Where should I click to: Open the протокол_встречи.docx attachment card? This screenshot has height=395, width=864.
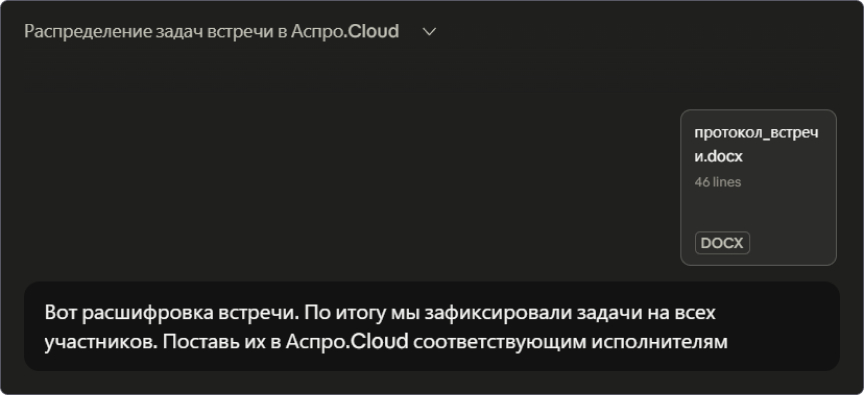point(758,187)
